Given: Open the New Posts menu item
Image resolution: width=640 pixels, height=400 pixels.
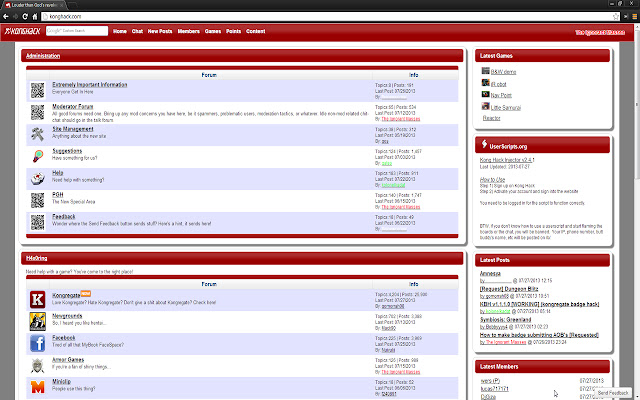Looking at the screenshot, I should click(160, 31).
